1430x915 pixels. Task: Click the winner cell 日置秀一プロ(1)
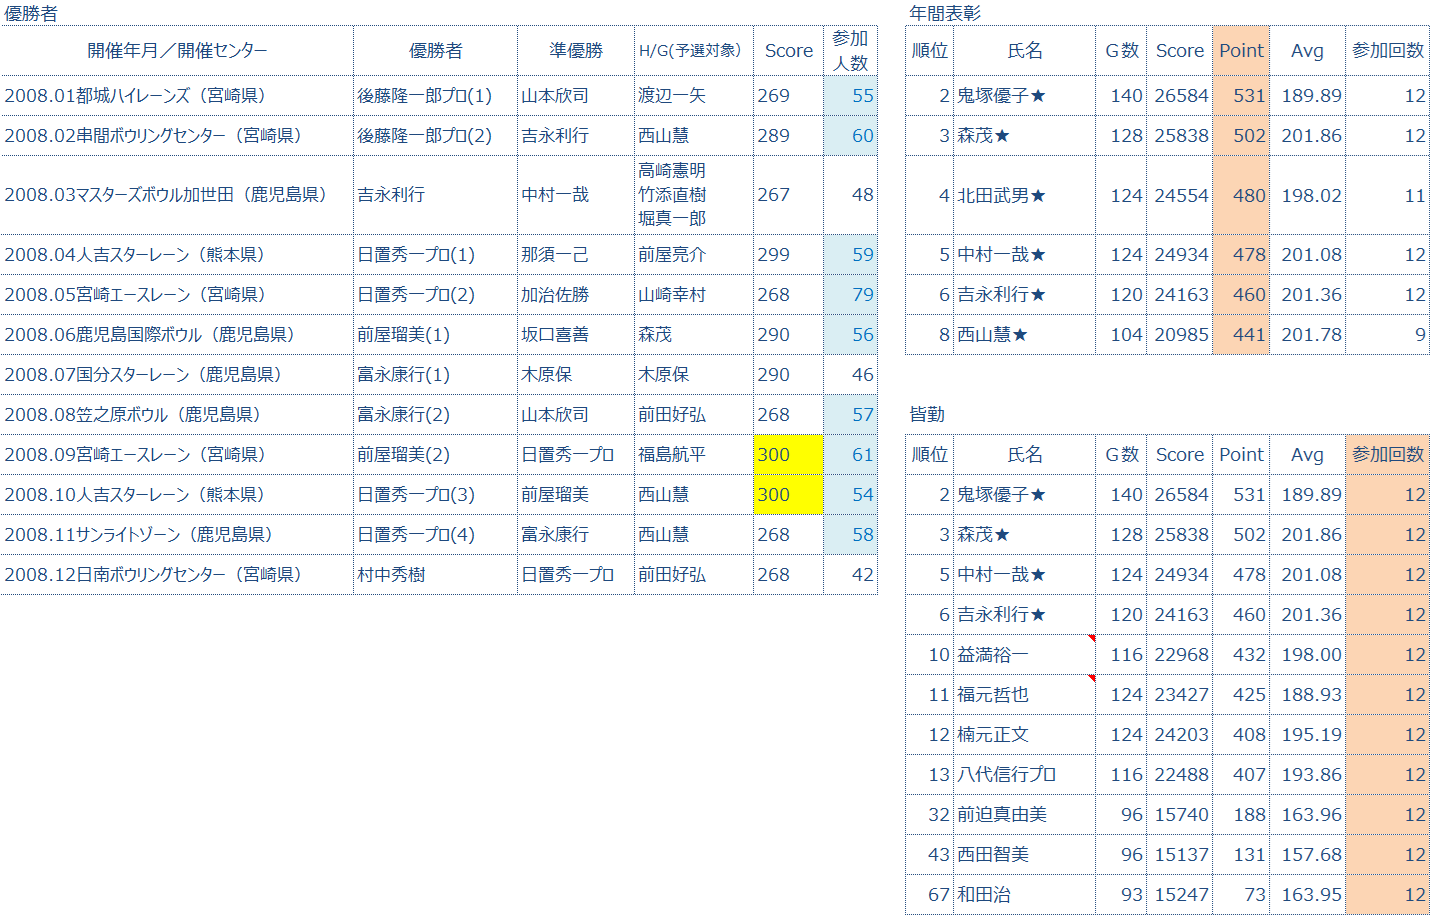435,254
